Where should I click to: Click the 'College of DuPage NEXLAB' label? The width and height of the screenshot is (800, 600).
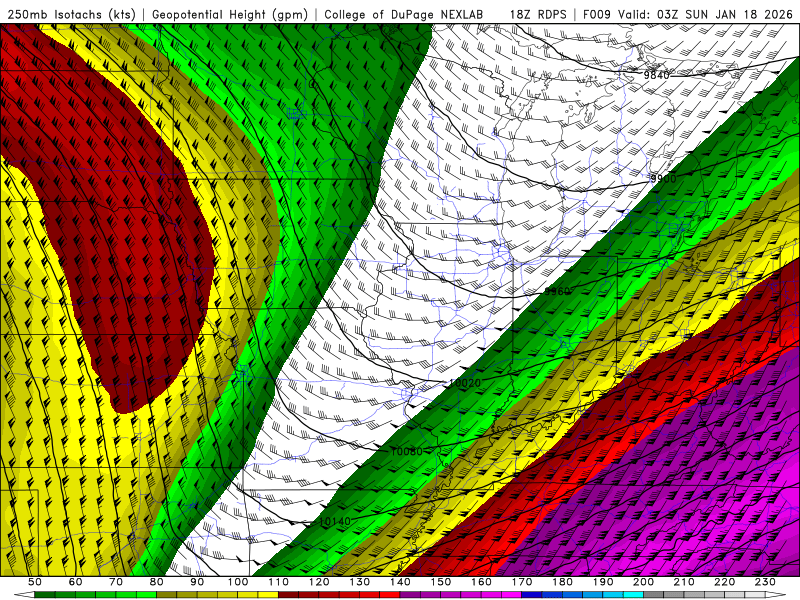click(x=404, y=15)
